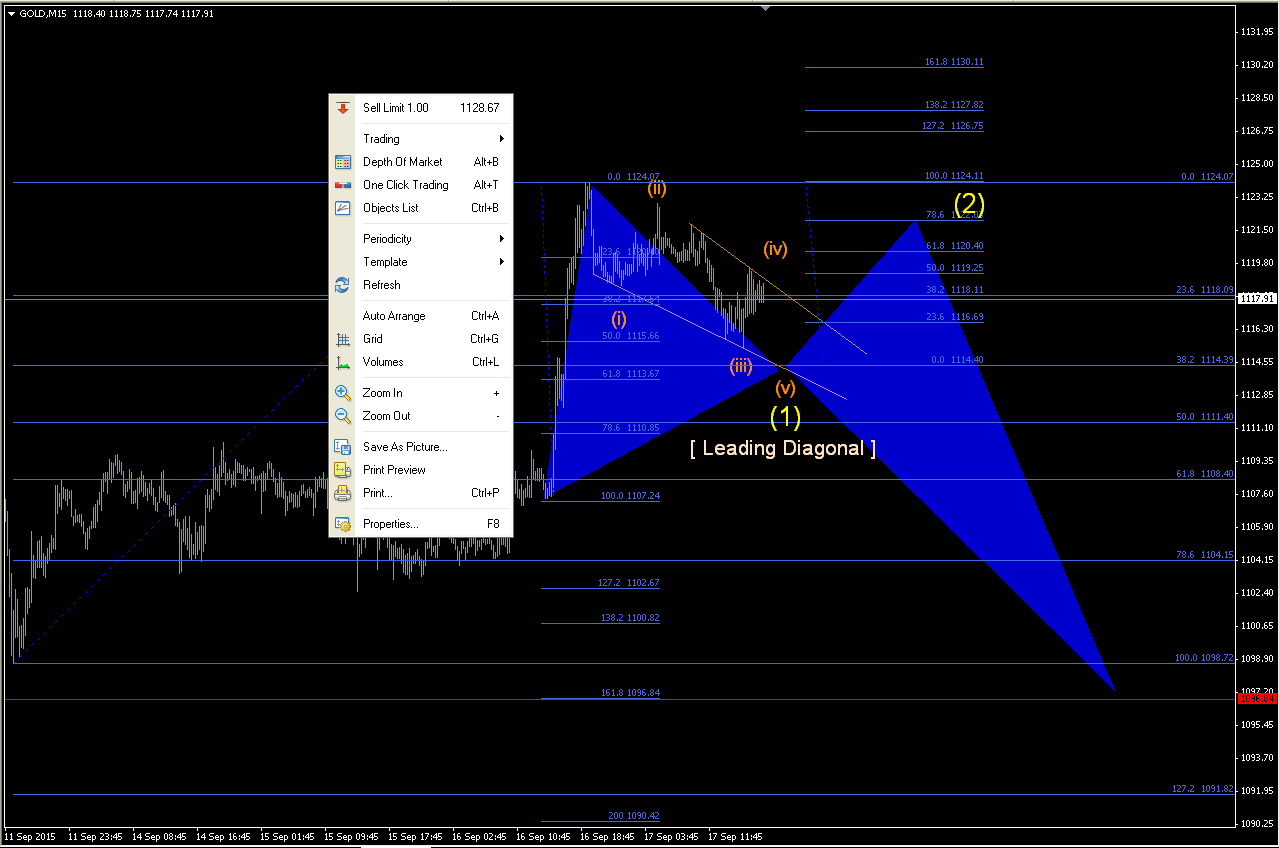The height and width of the screenshot is (848, 1279).
Task: Expand the Trading submenu
Action: pos(420,139)
